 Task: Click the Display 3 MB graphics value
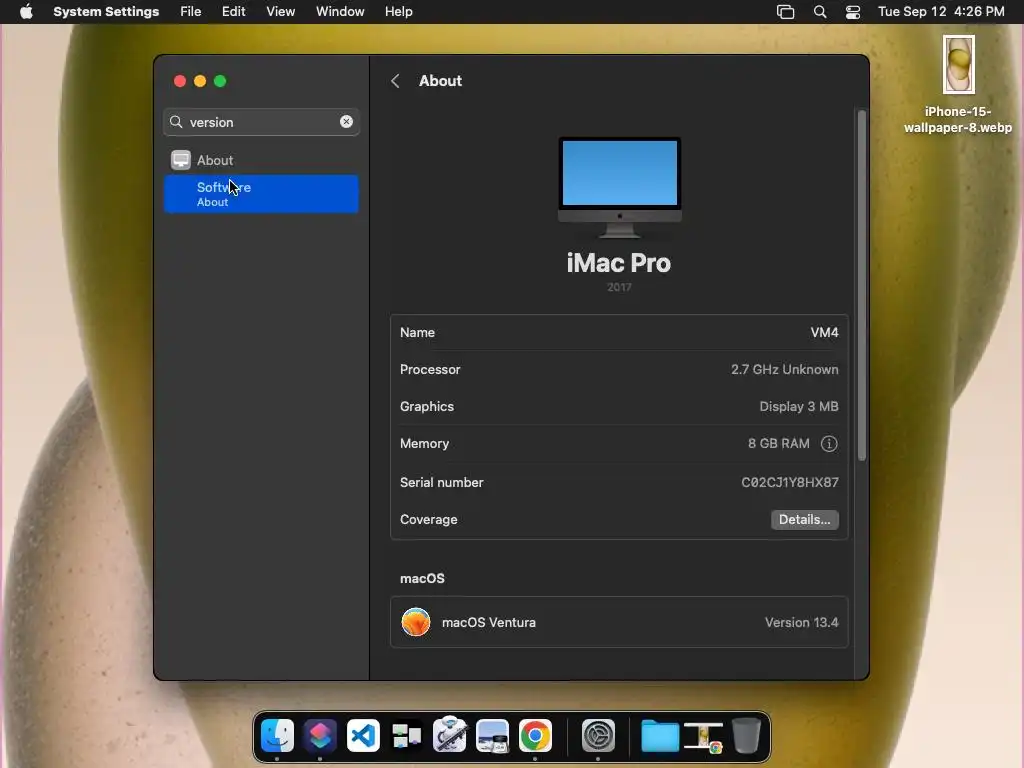799,406
